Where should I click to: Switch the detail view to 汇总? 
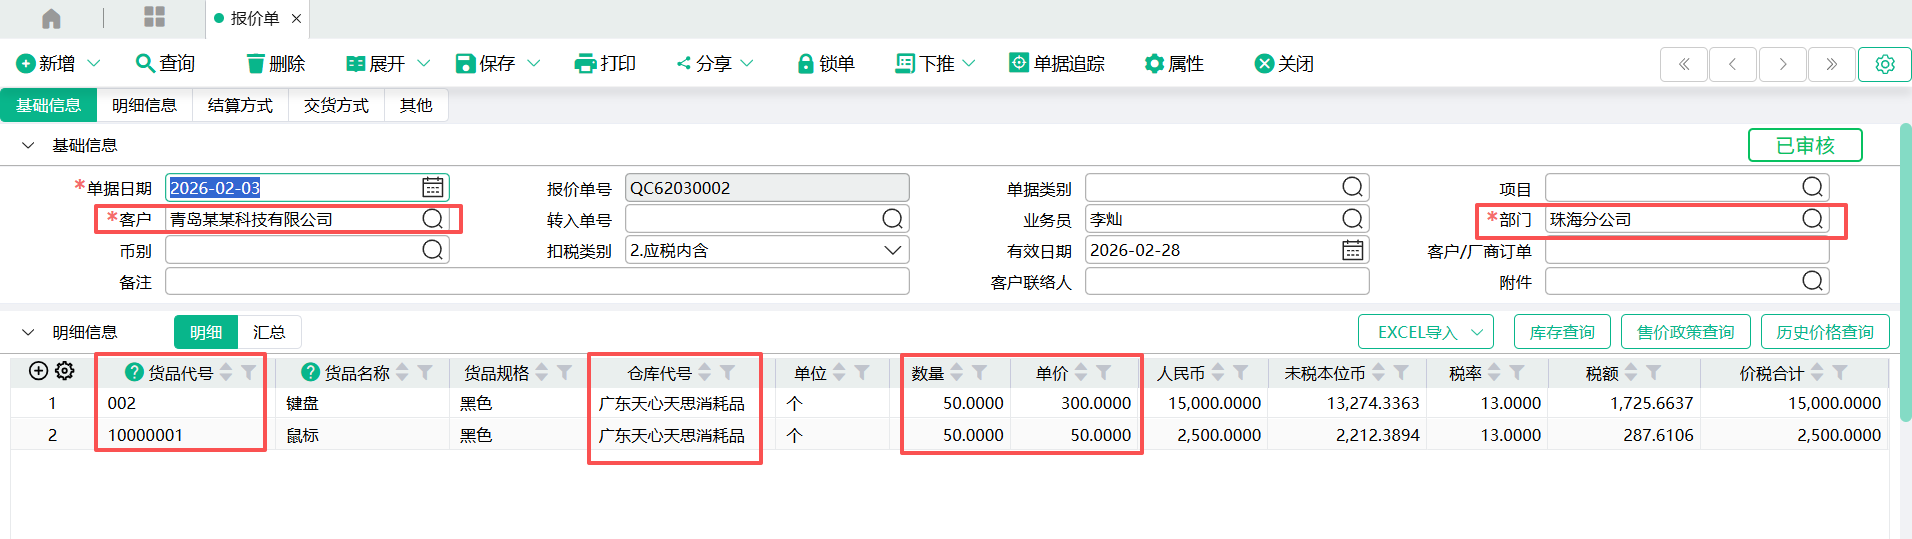(269, 332)
